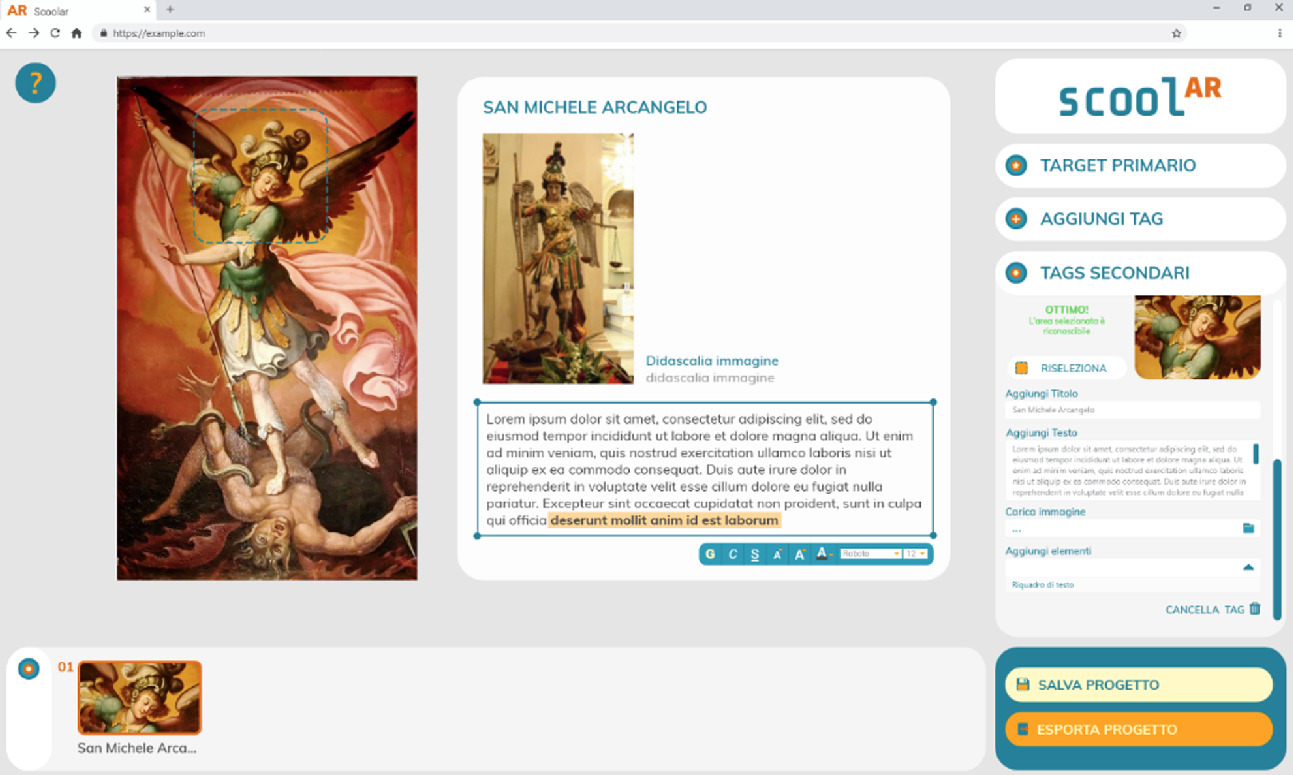Click the OTTIMO! recognition status text
This screenshot has height=775, width=1293.
coord(1066,310)
